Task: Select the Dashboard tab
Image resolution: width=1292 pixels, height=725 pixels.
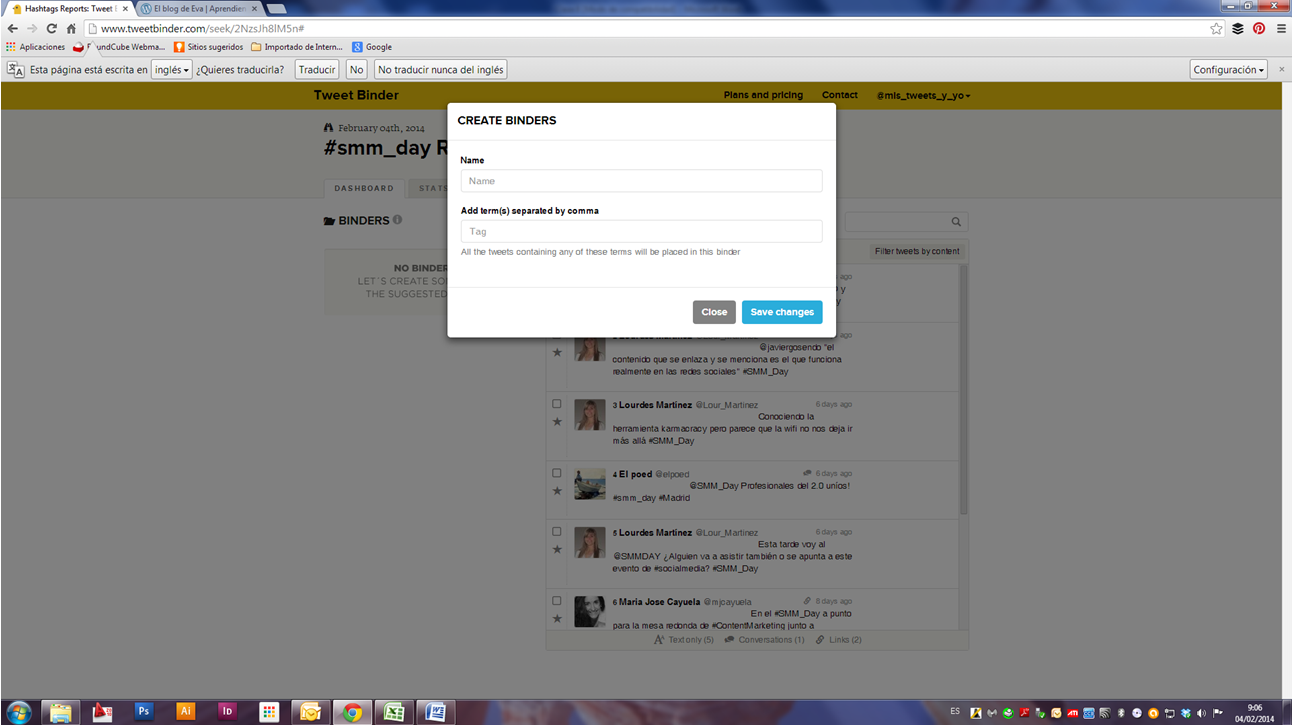Action: coord(364,188)
